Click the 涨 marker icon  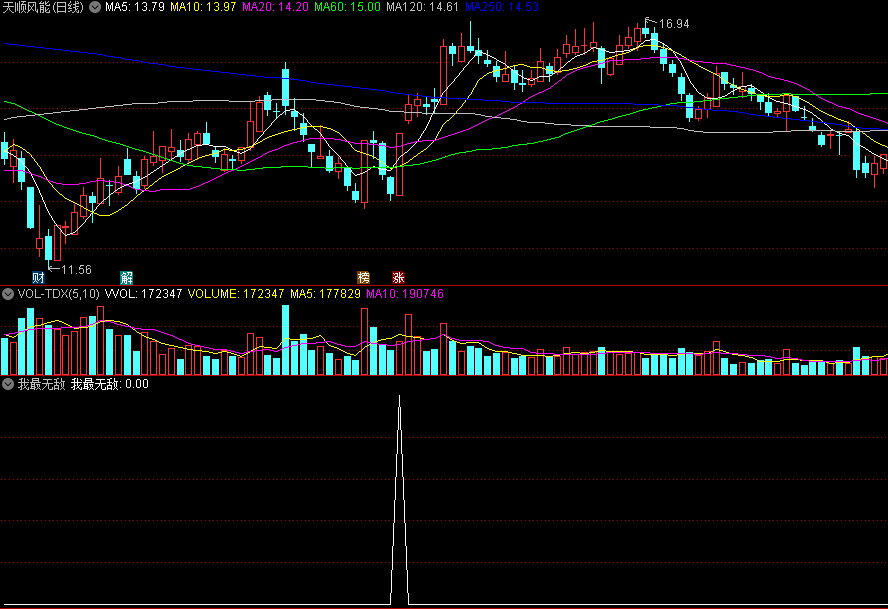399,278
